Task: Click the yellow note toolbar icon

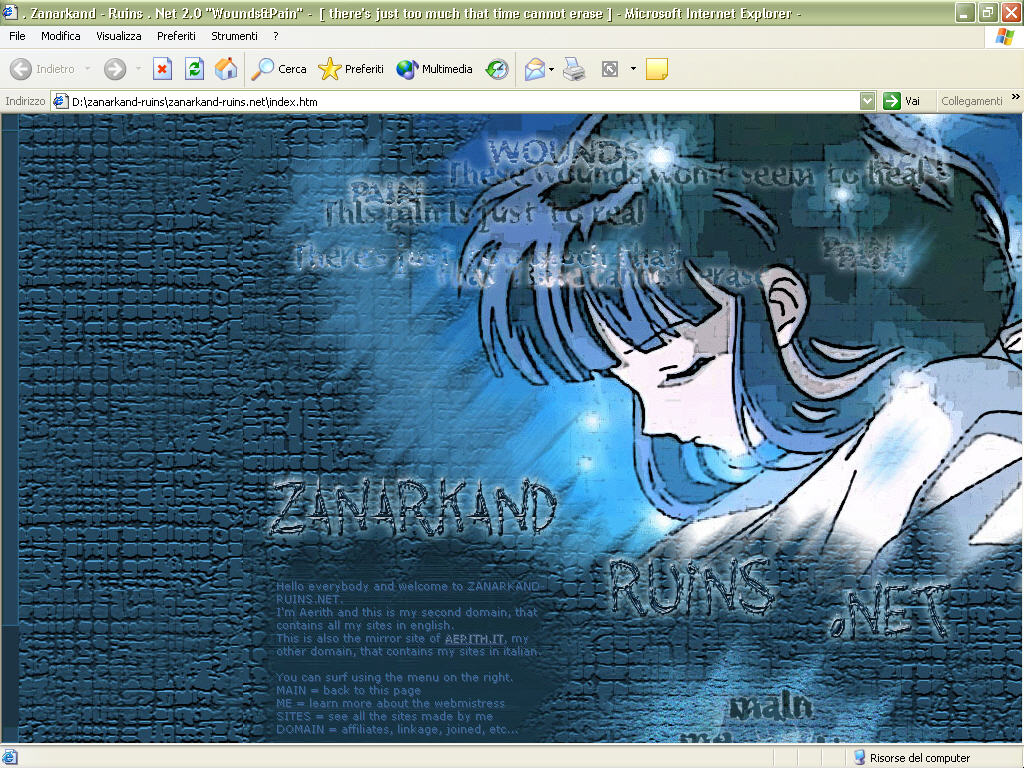Action: coord(656,69)
